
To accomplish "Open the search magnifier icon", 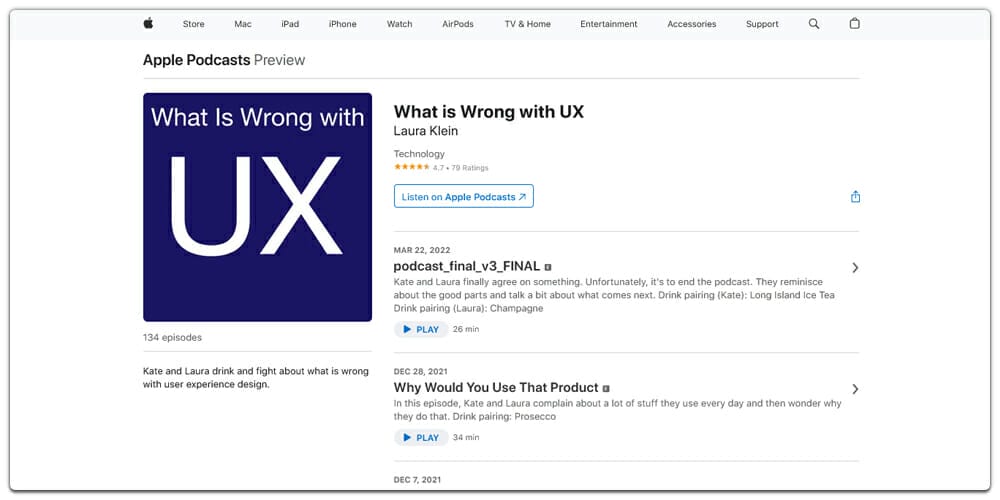I will click(814, 24).
